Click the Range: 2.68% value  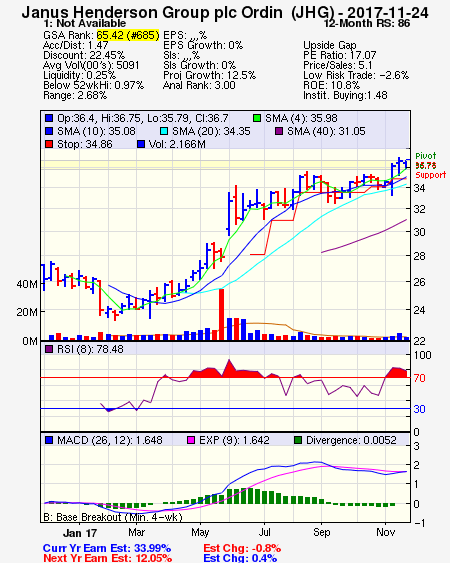75,96
